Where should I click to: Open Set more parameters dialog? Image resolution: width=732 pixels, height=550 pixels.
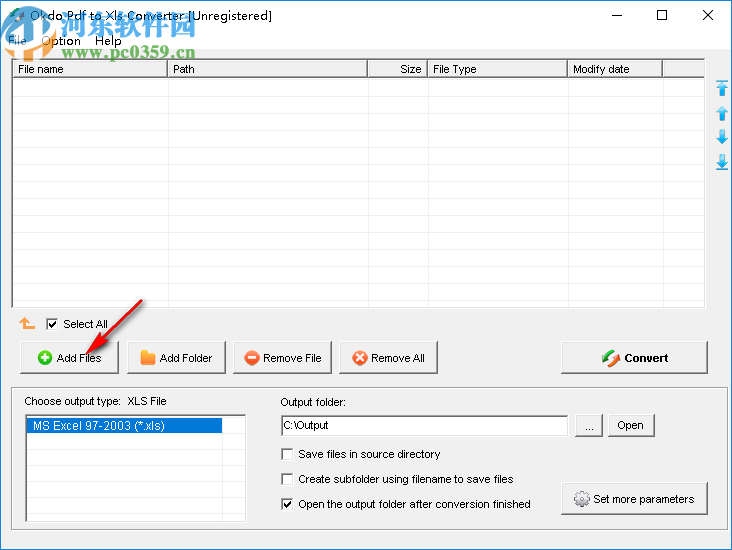click(x=634, y=499)
